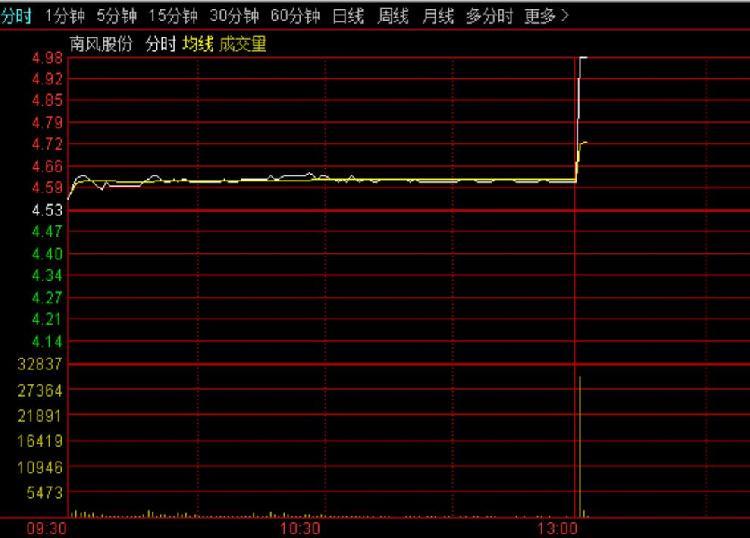The image size is (750, 538).
Task: Click the 4.92 price axis label
Action: 47,79
